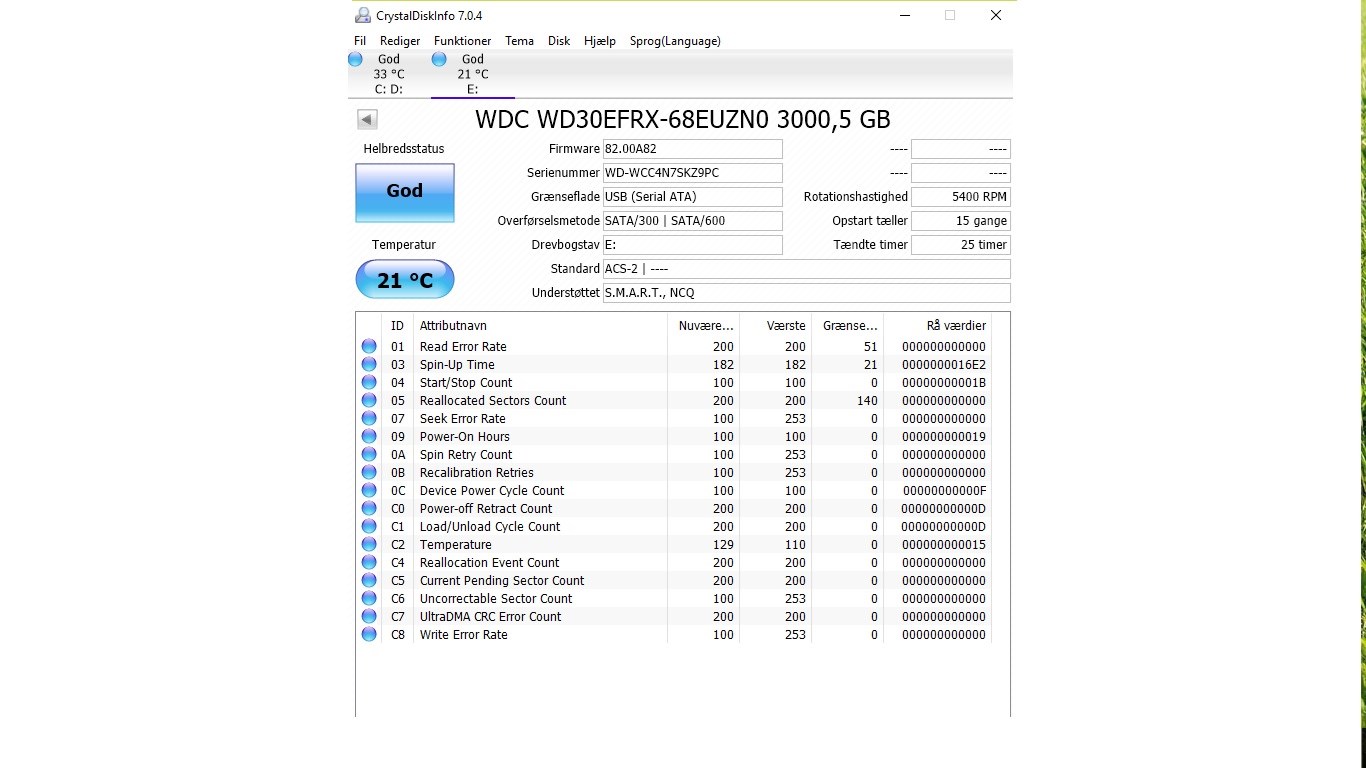Click the status orb for Reallocation Event Count
Screen dimensions: 1366x768
click(369, 562)
